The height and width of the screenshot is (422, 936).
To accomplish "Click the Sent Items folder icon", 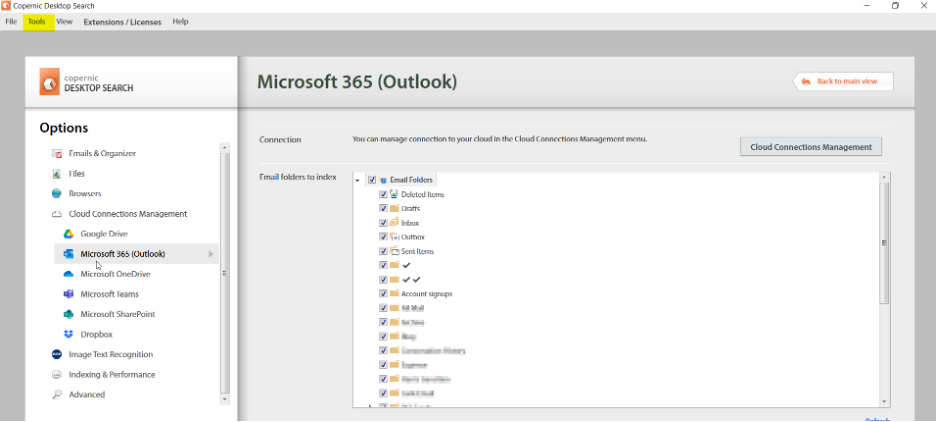I will click(x=394, y=251).
